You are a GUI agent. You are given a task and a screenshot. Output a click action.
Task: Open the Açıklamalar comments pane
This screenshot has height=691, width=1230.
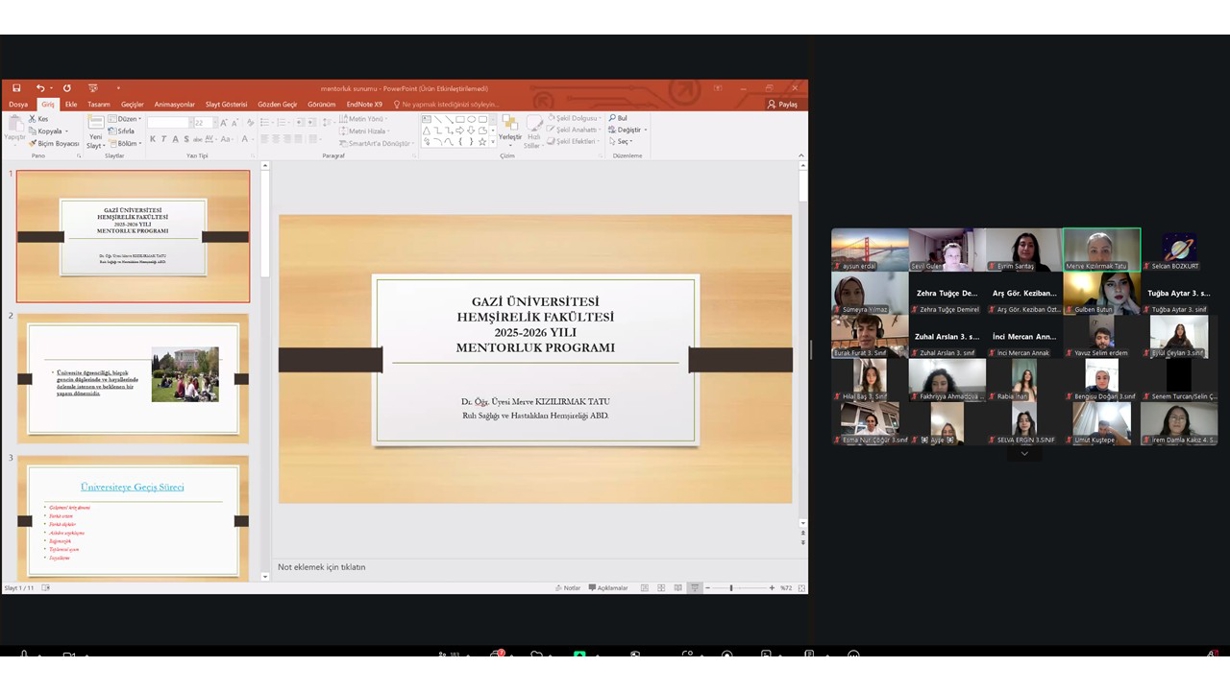[x=609, y=588]
